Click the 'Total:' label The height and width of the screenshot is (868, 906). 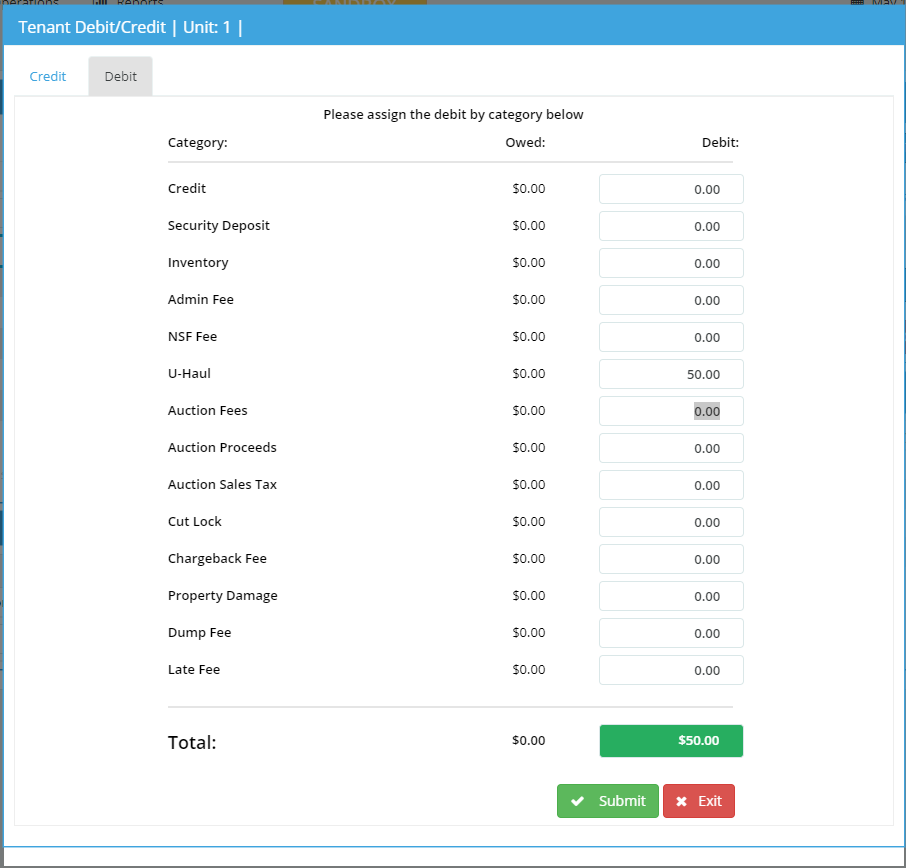click(x=192, y=742)
